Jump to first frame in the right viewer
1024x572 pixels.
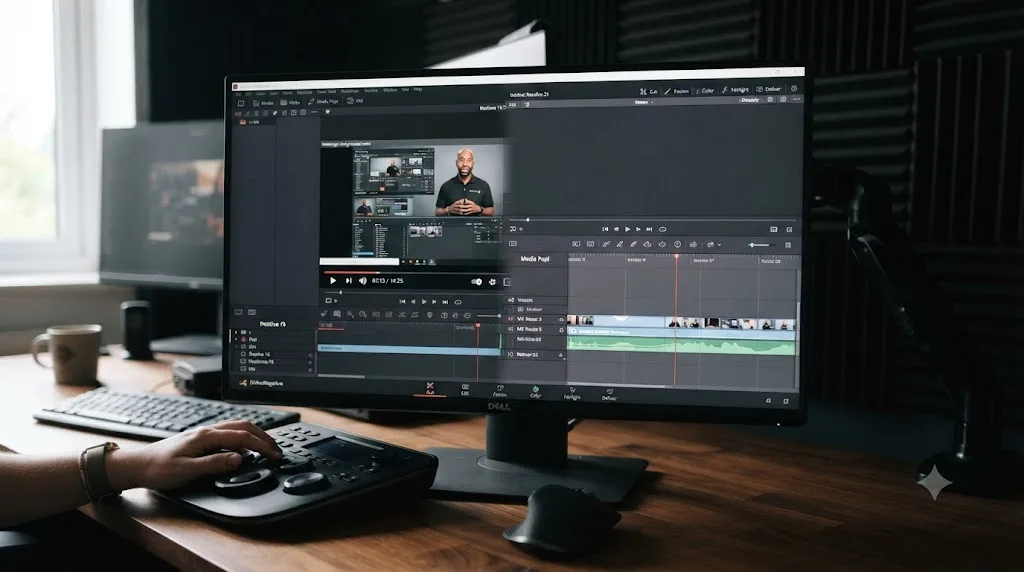[605, 229]
